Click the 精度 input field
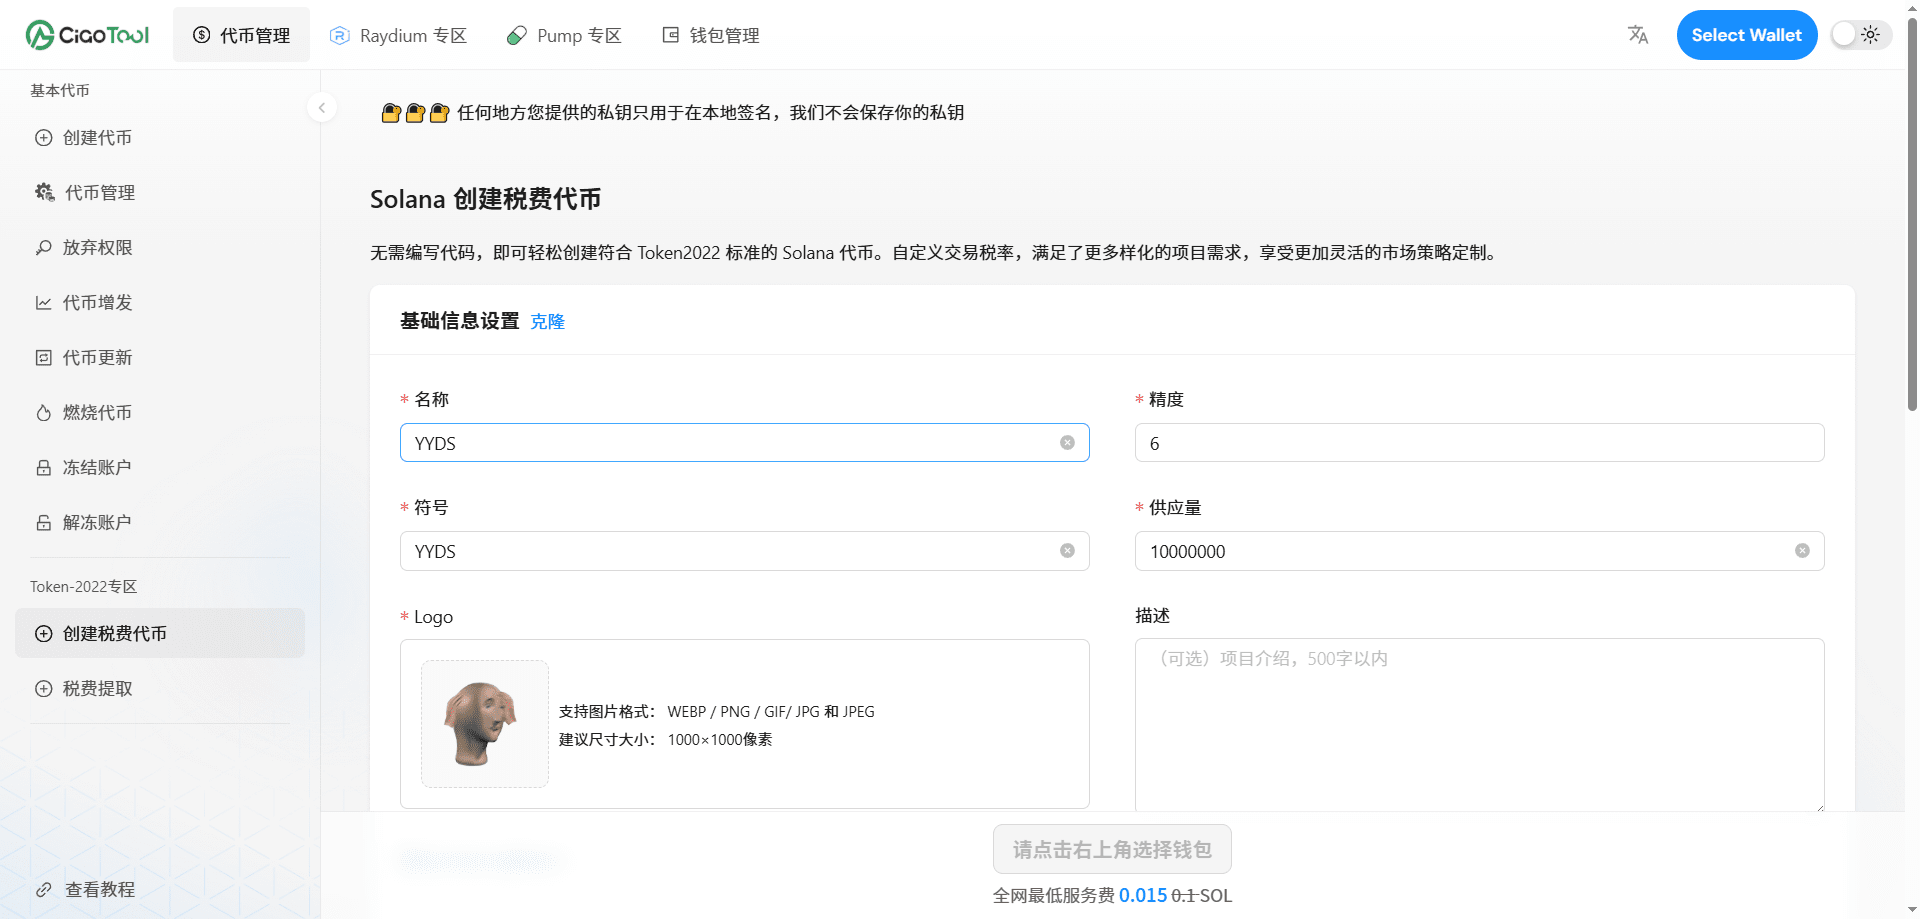 coord(1479,443)
